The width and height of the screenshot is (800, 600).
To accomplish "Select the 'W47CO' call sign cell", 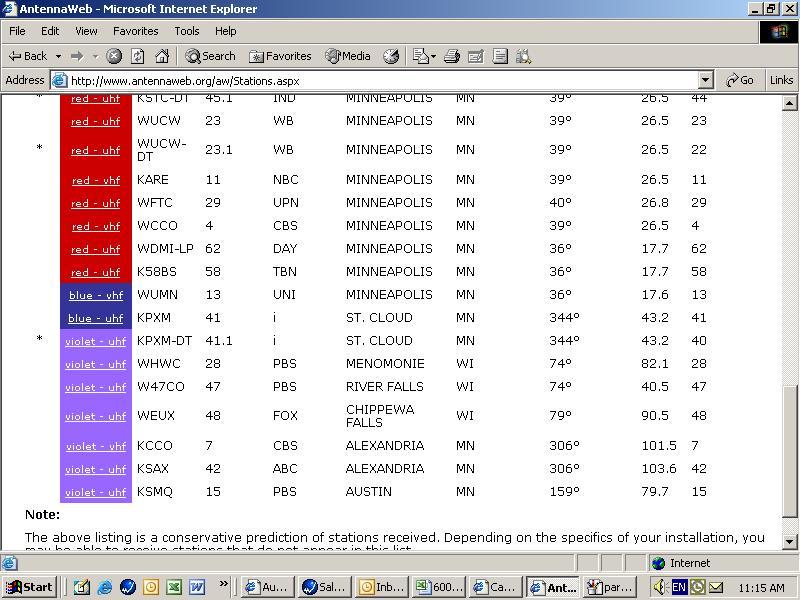I will 161,386.
